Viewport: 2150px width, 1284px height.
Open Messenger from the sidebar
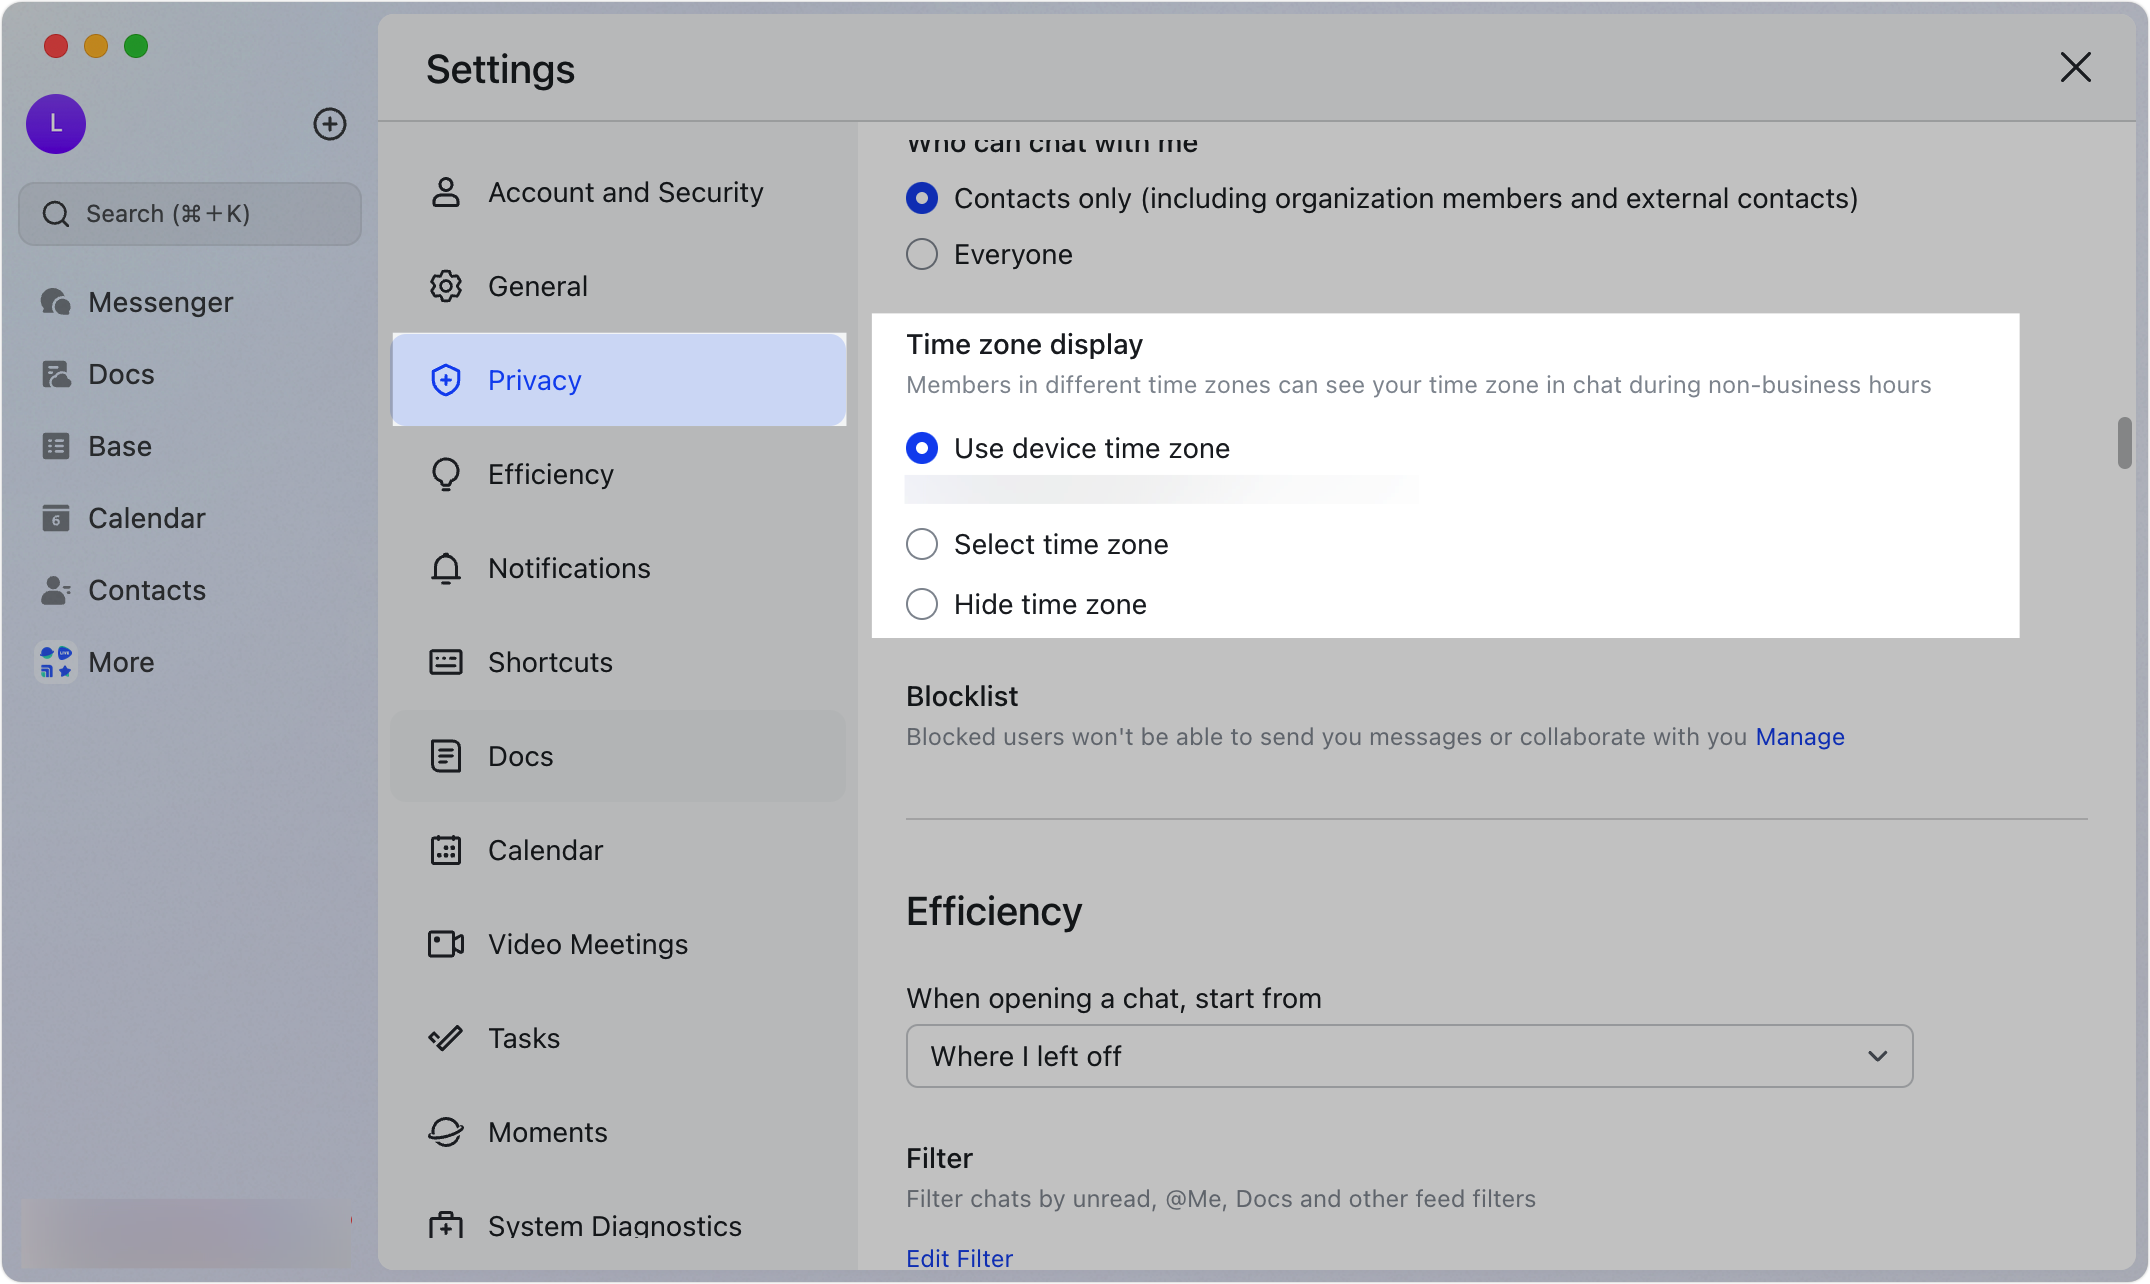[x=160, y=301]
